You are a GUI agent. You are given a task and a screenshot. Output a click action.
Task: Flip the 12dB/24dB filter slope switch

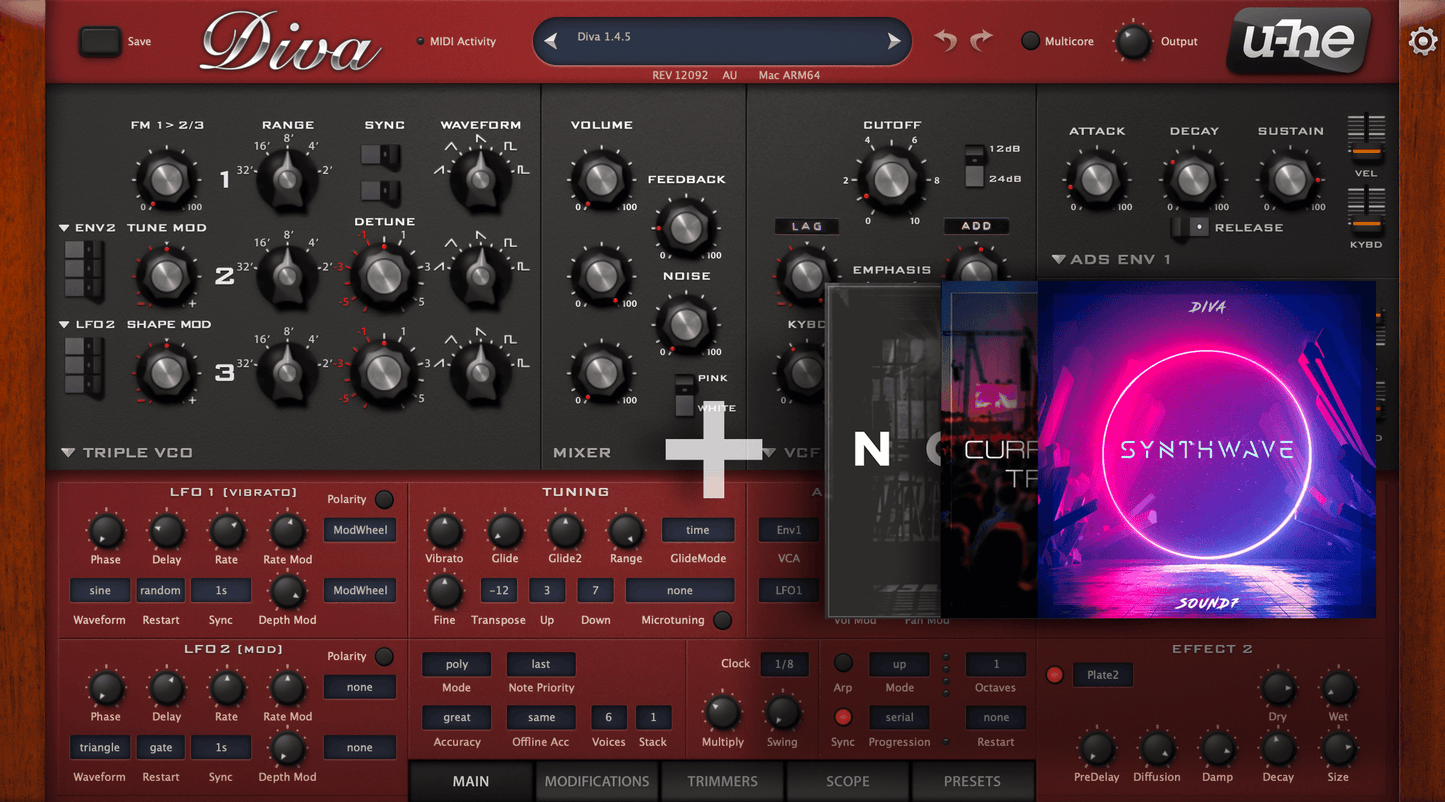point(974,165)
